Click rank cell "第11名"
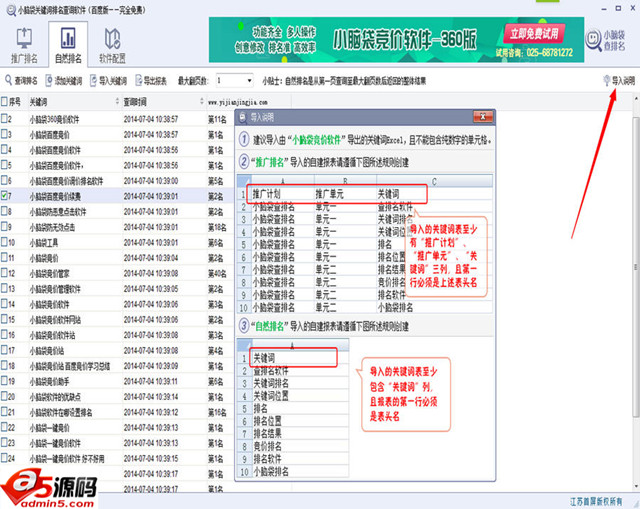The width and height of the screenshot is (640, 509). [217, 119]
